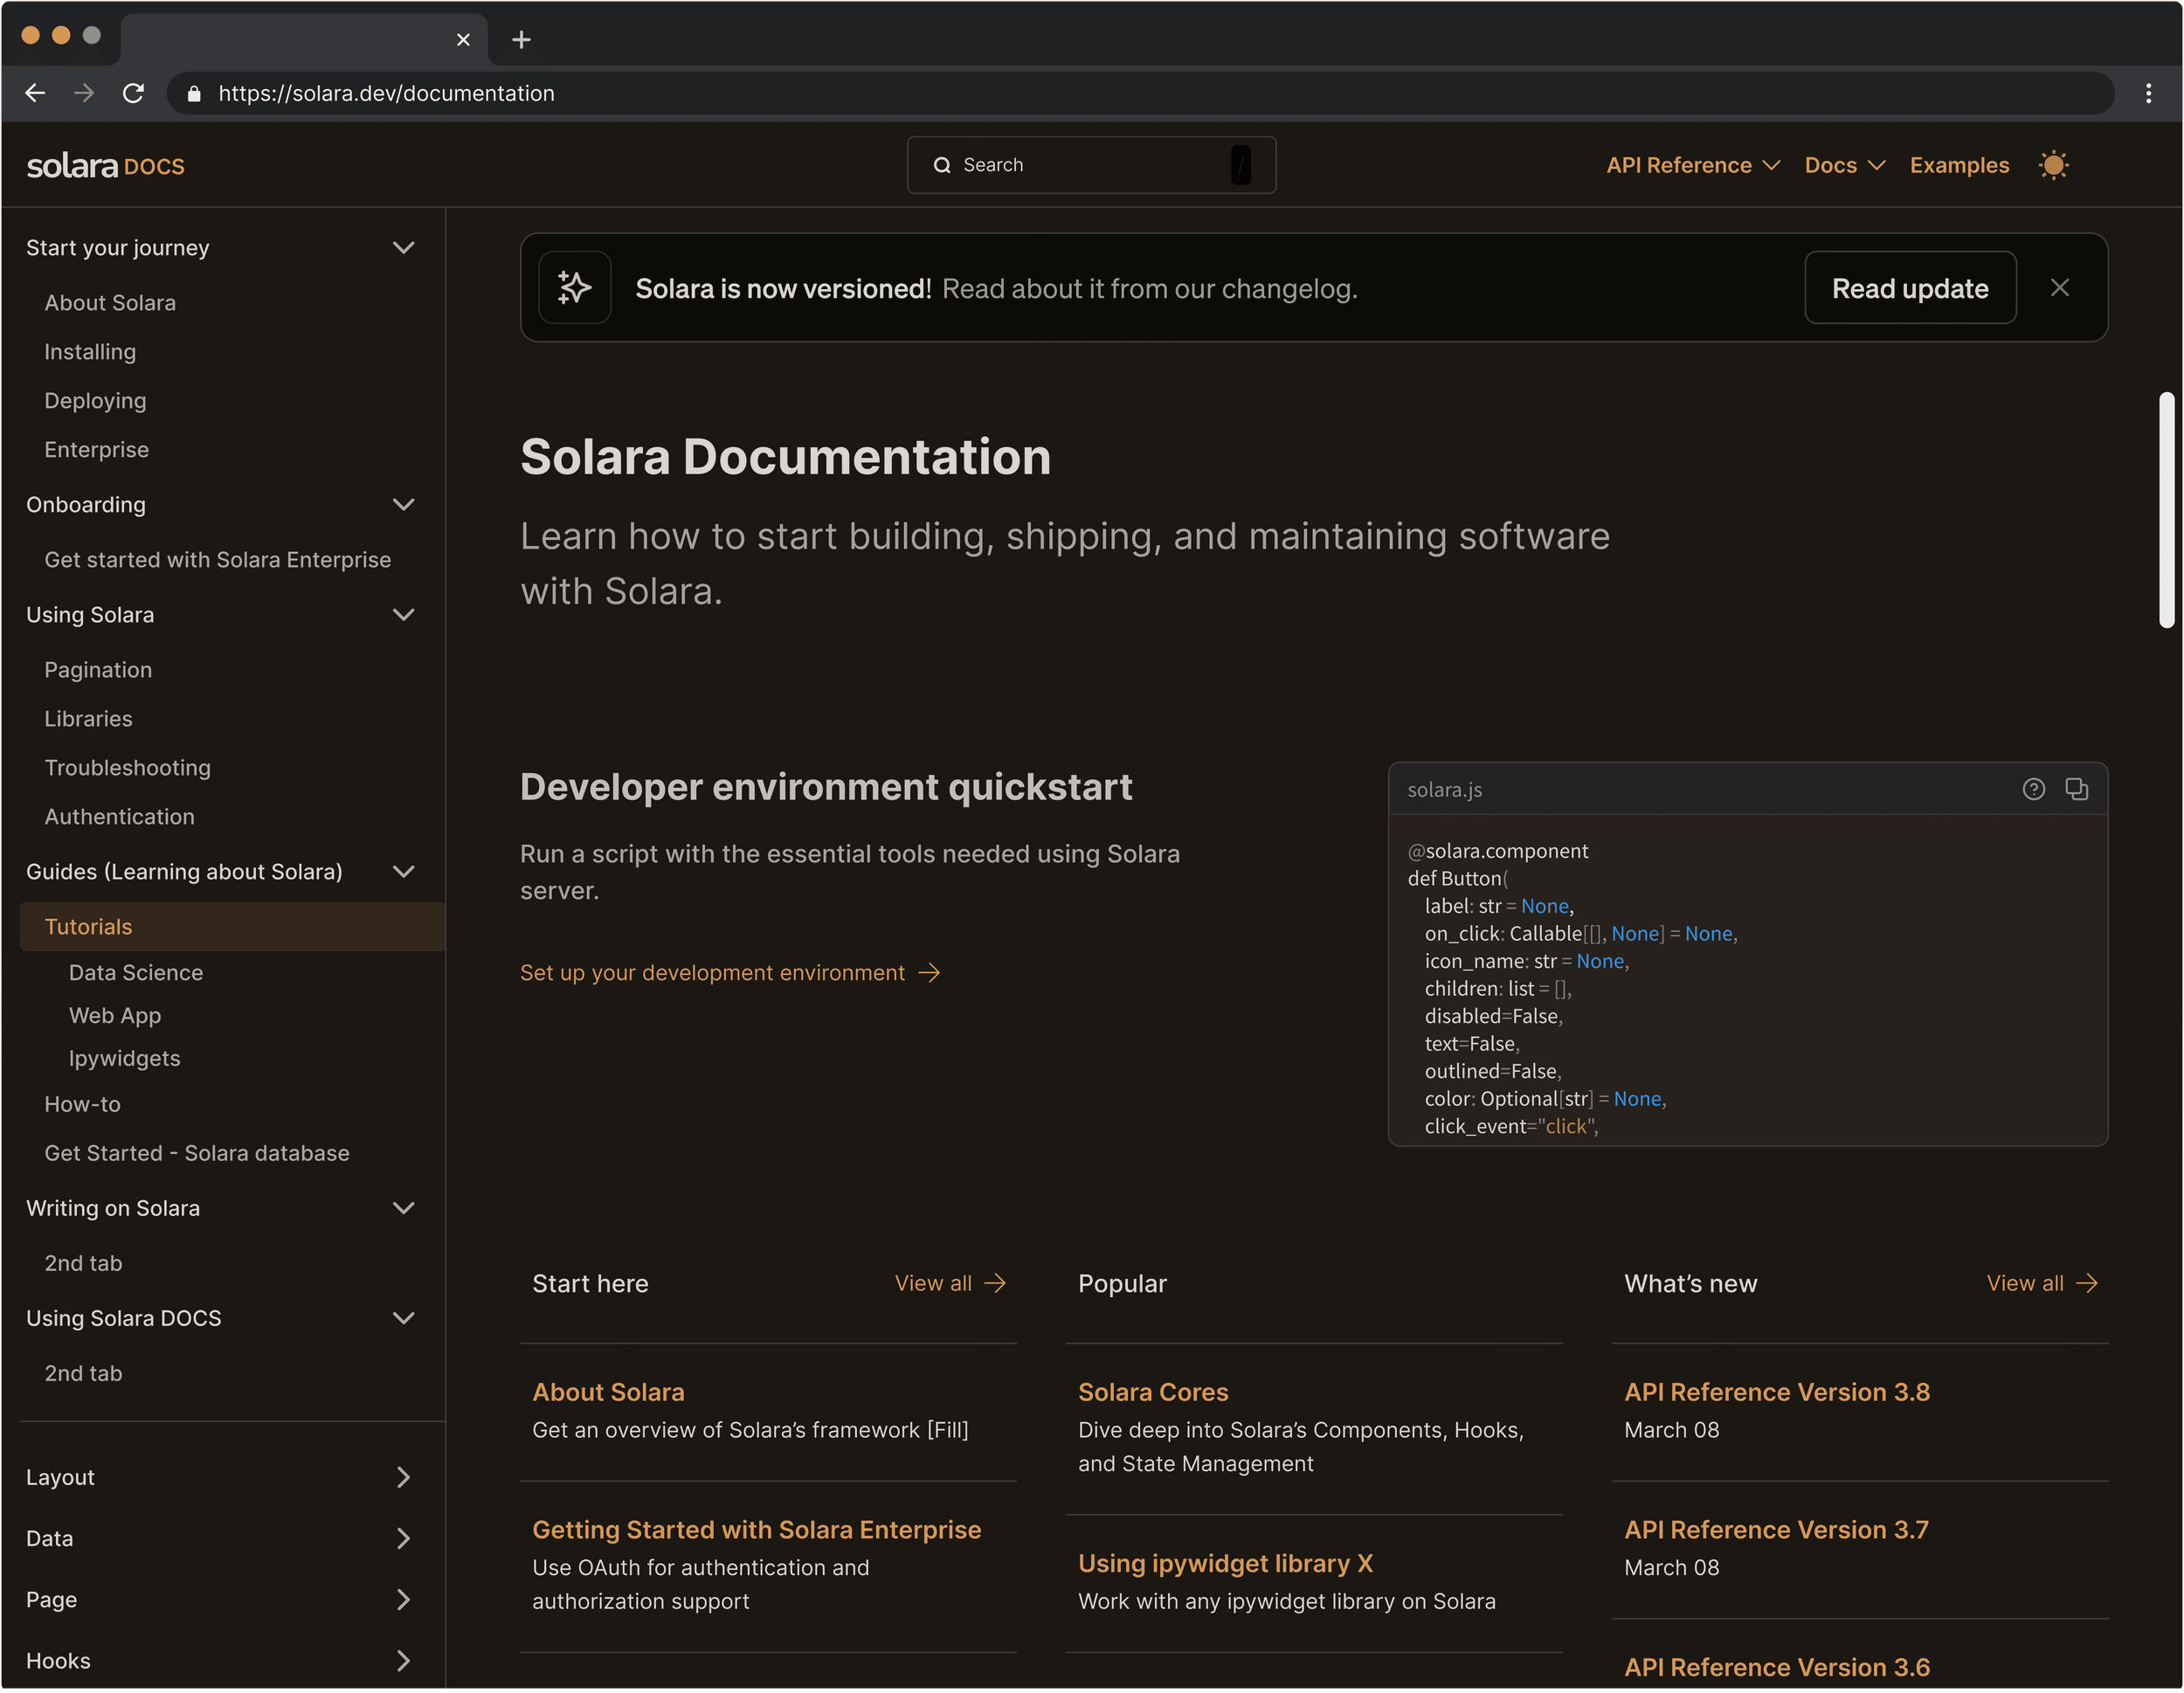This screenshot has width=2184, height=1693.
Task: Open the Web App tutorial
Action: [x=115, y=1015]
